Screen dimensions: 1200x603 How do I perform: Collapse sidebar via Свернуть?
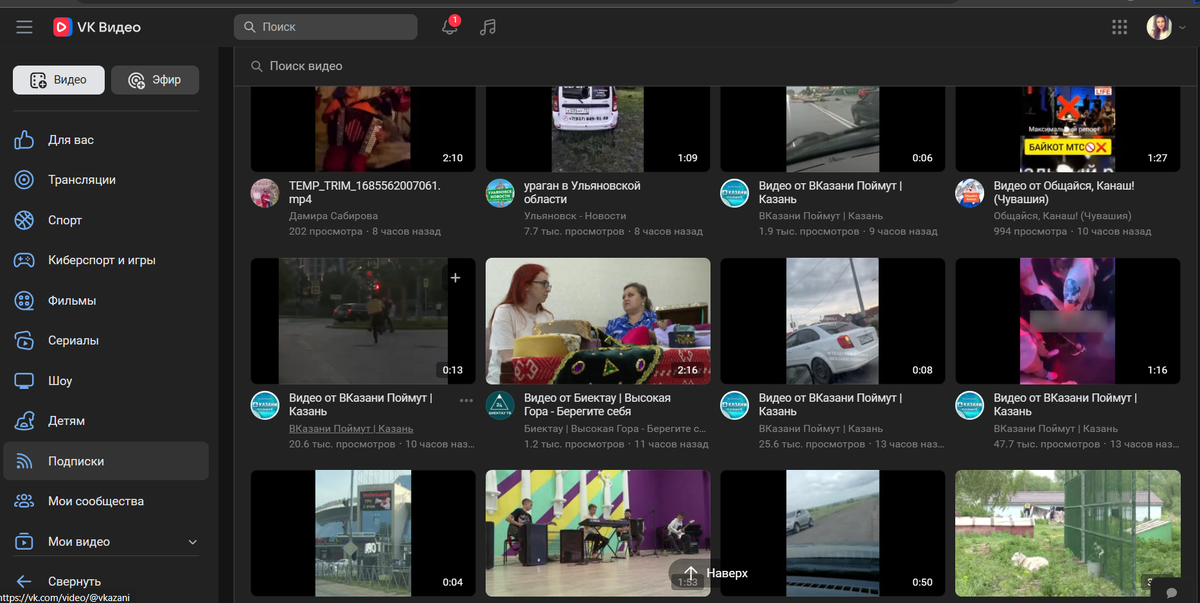pyautogui.click(x=105, y=581)
